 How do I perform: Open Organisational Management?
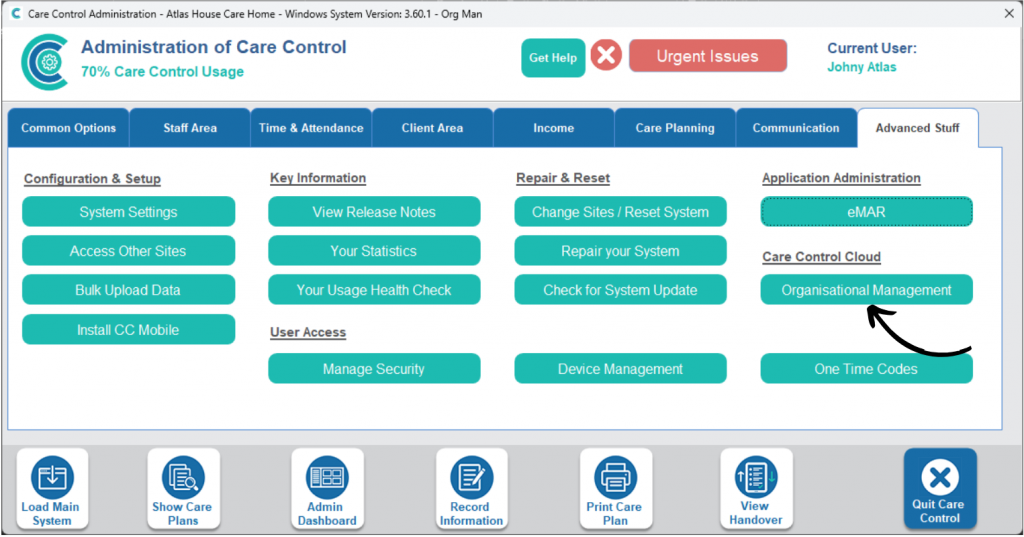(867, 290)
